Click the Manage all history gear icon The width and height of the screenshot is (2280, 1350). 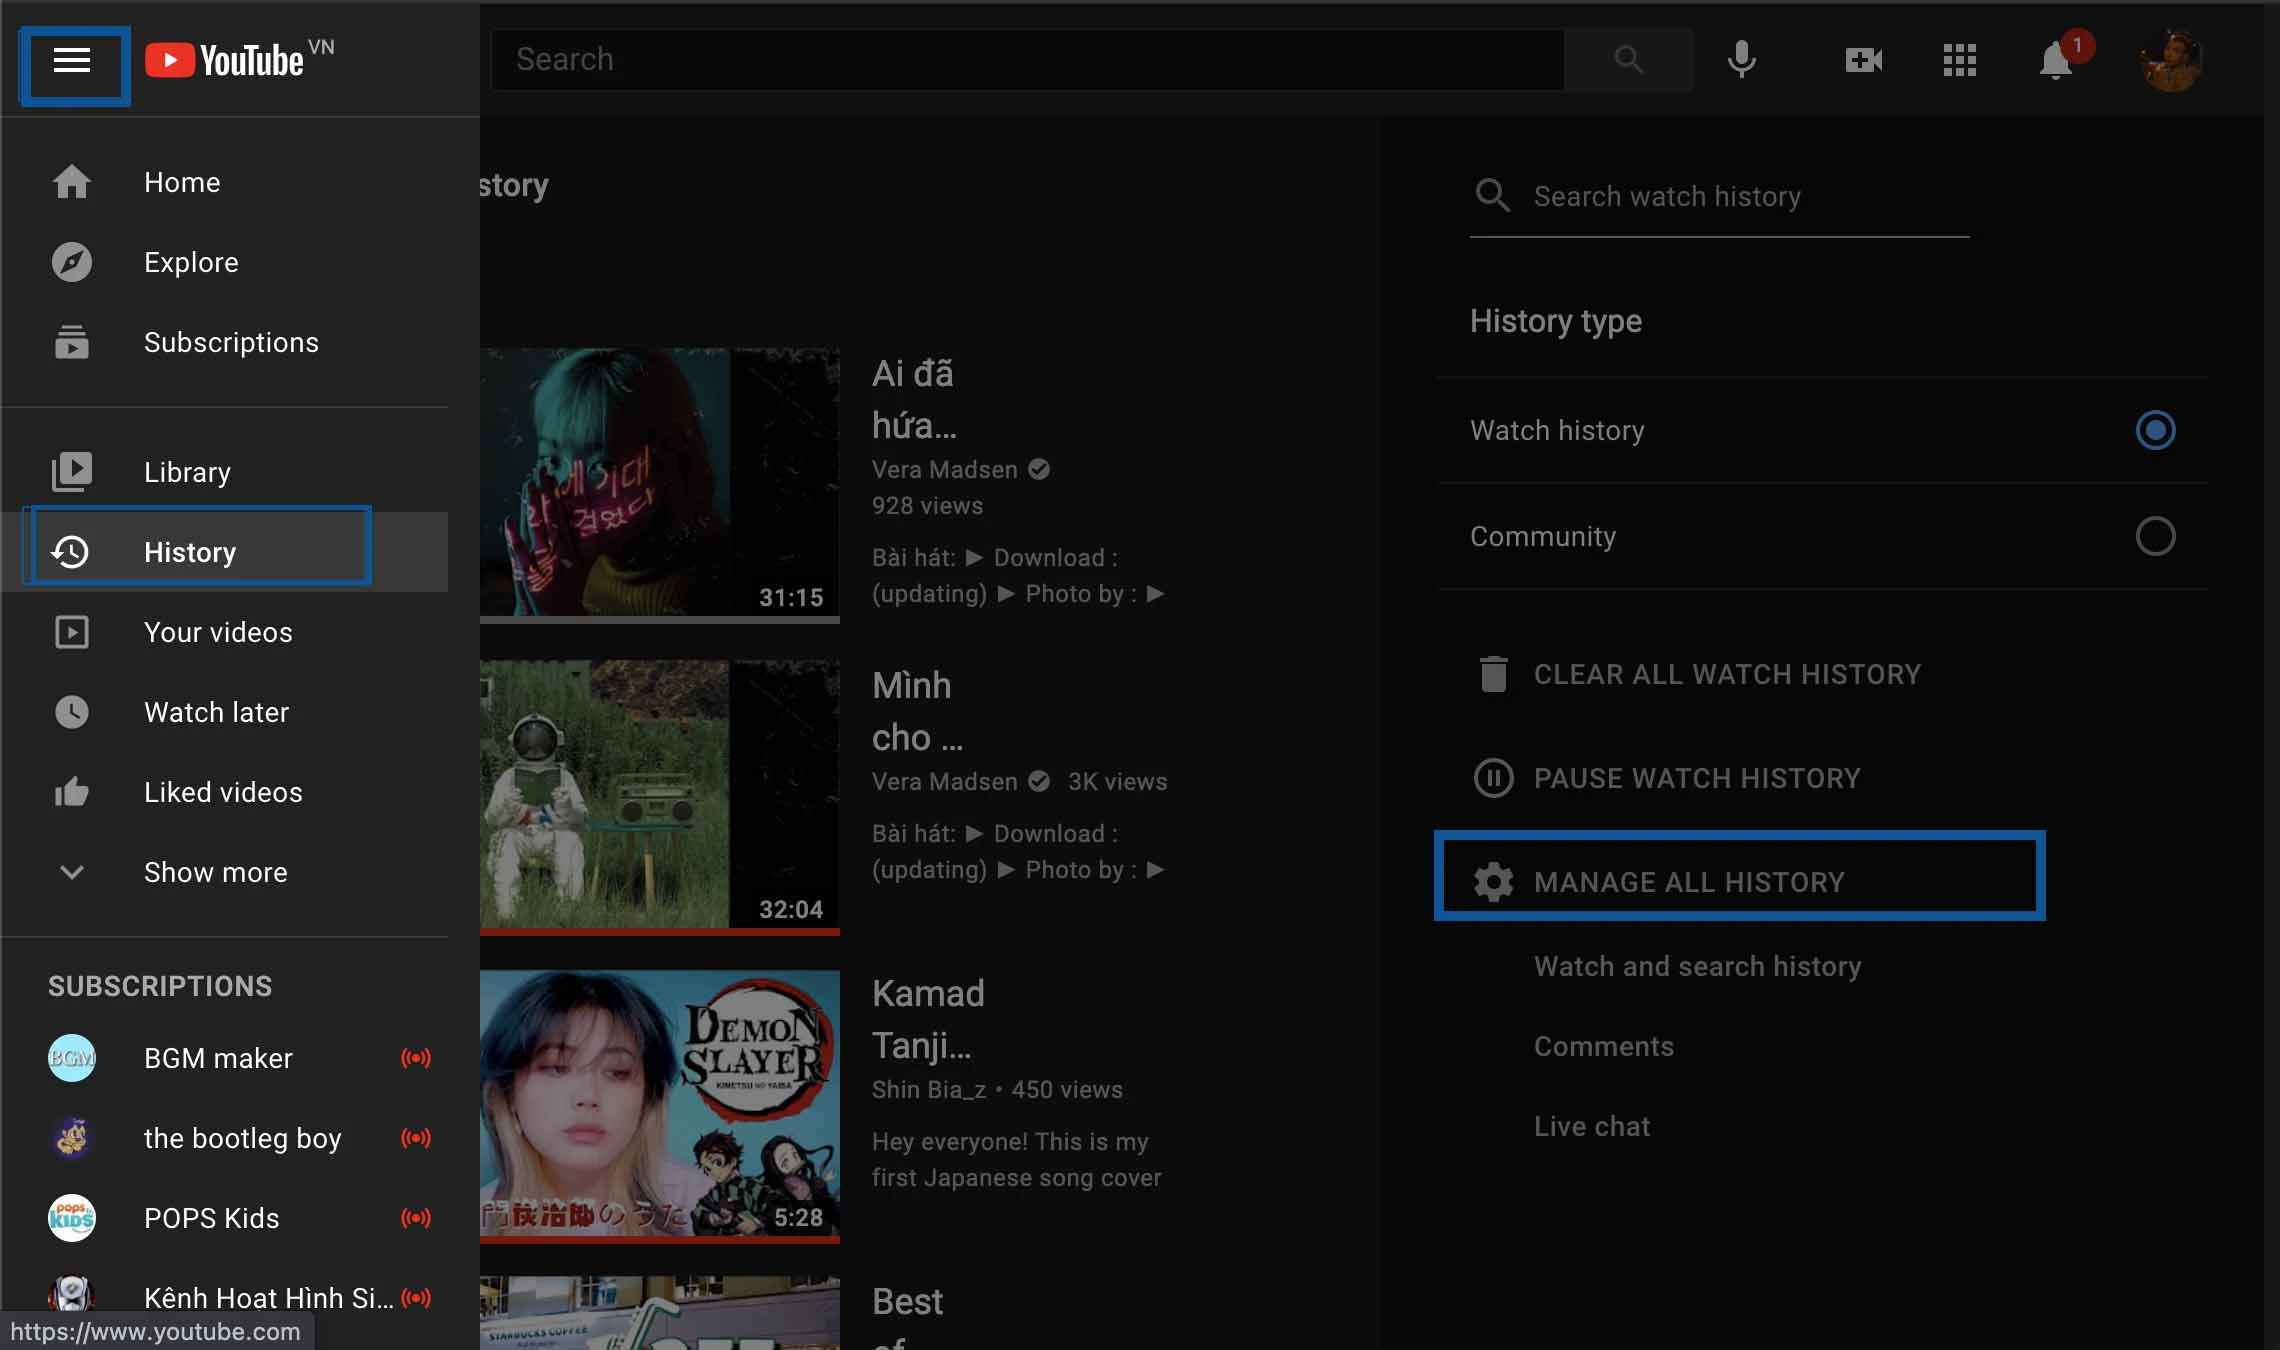coord(1493,882)
